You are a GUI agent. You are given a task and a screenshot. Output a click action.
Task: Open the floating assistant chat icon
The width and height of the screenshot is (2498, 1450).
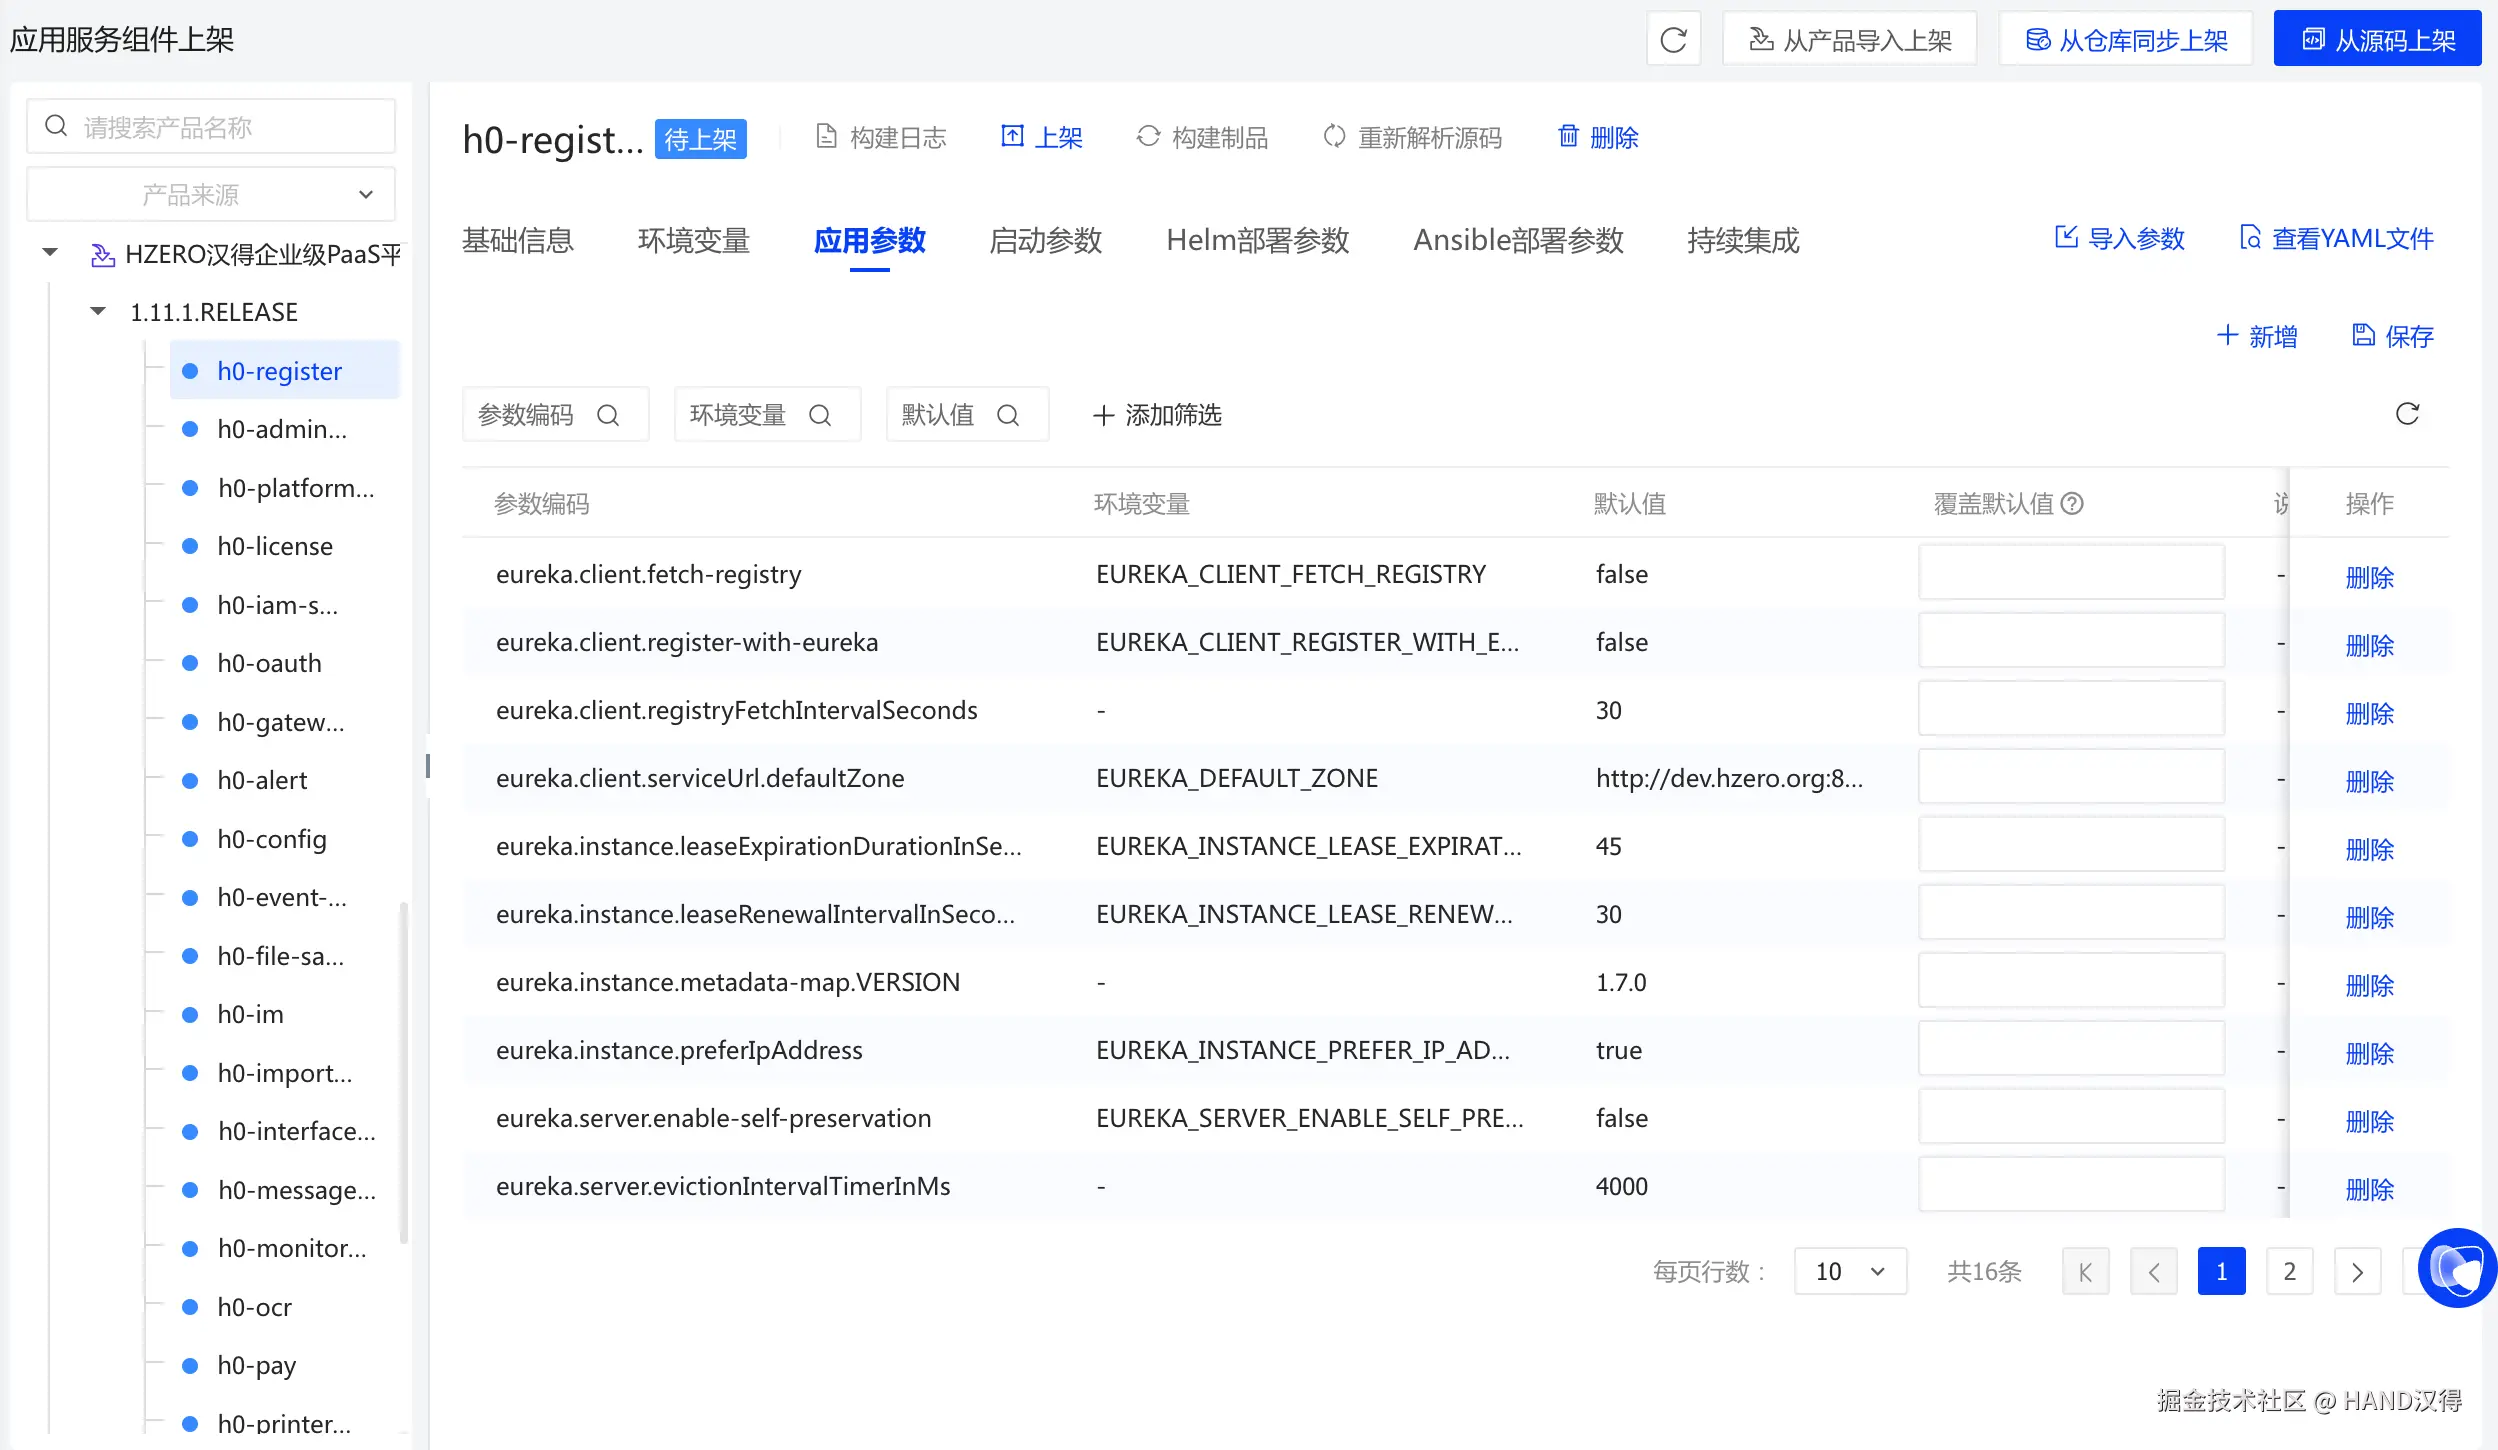[x=2456, y=1268]
